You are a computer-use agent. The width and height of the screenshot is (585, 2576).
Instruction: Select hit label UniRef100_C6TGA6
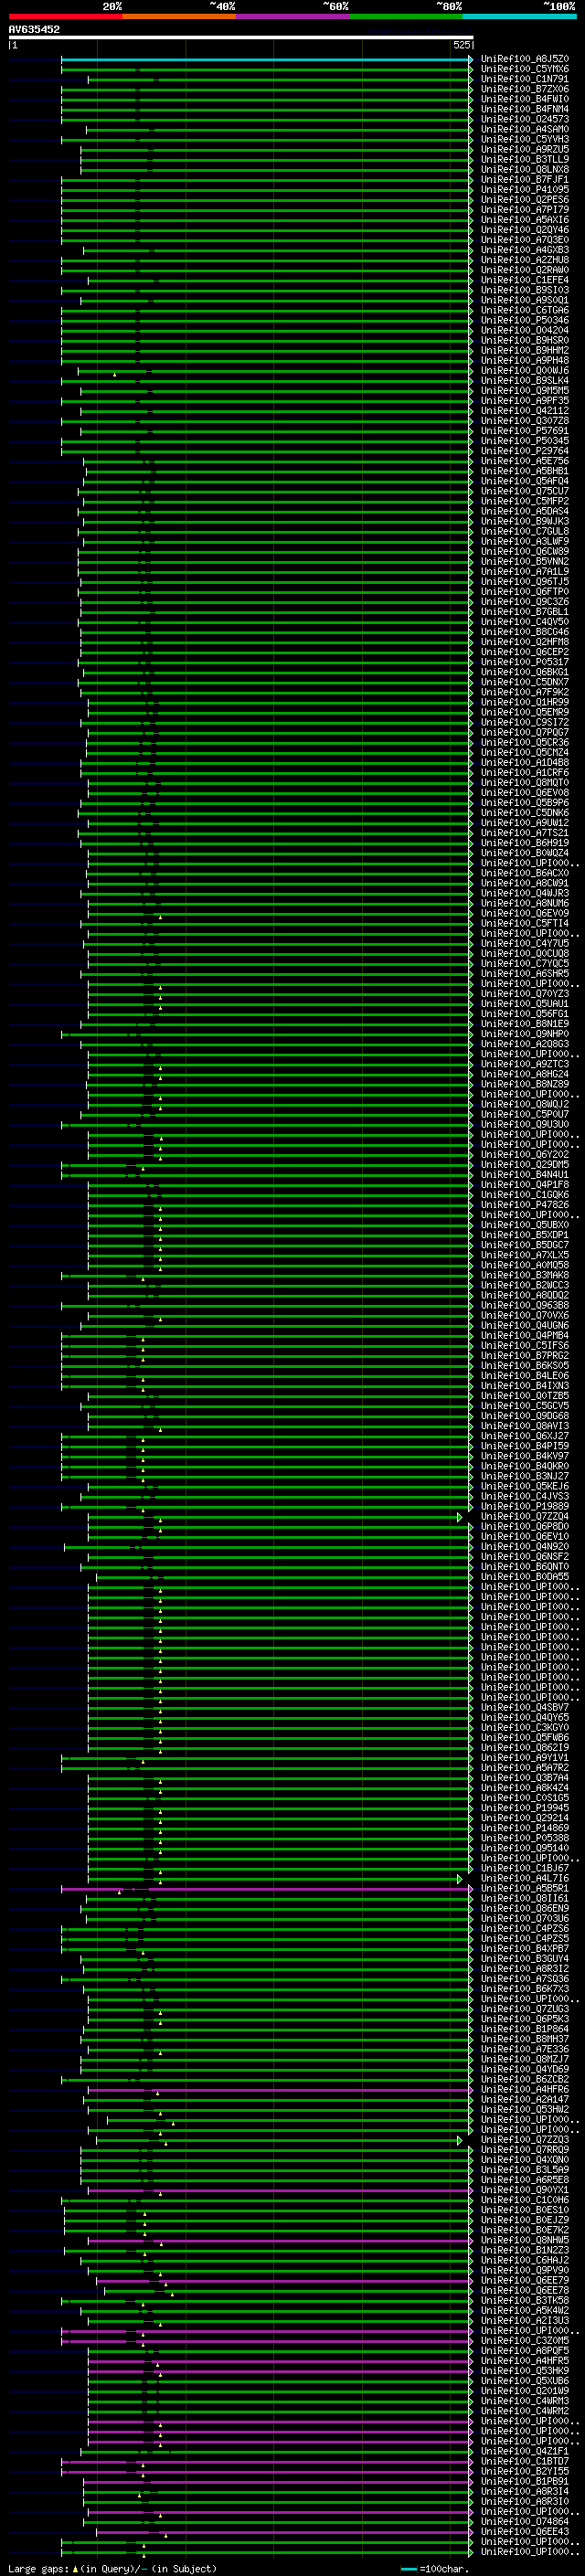tap(525, 310)
